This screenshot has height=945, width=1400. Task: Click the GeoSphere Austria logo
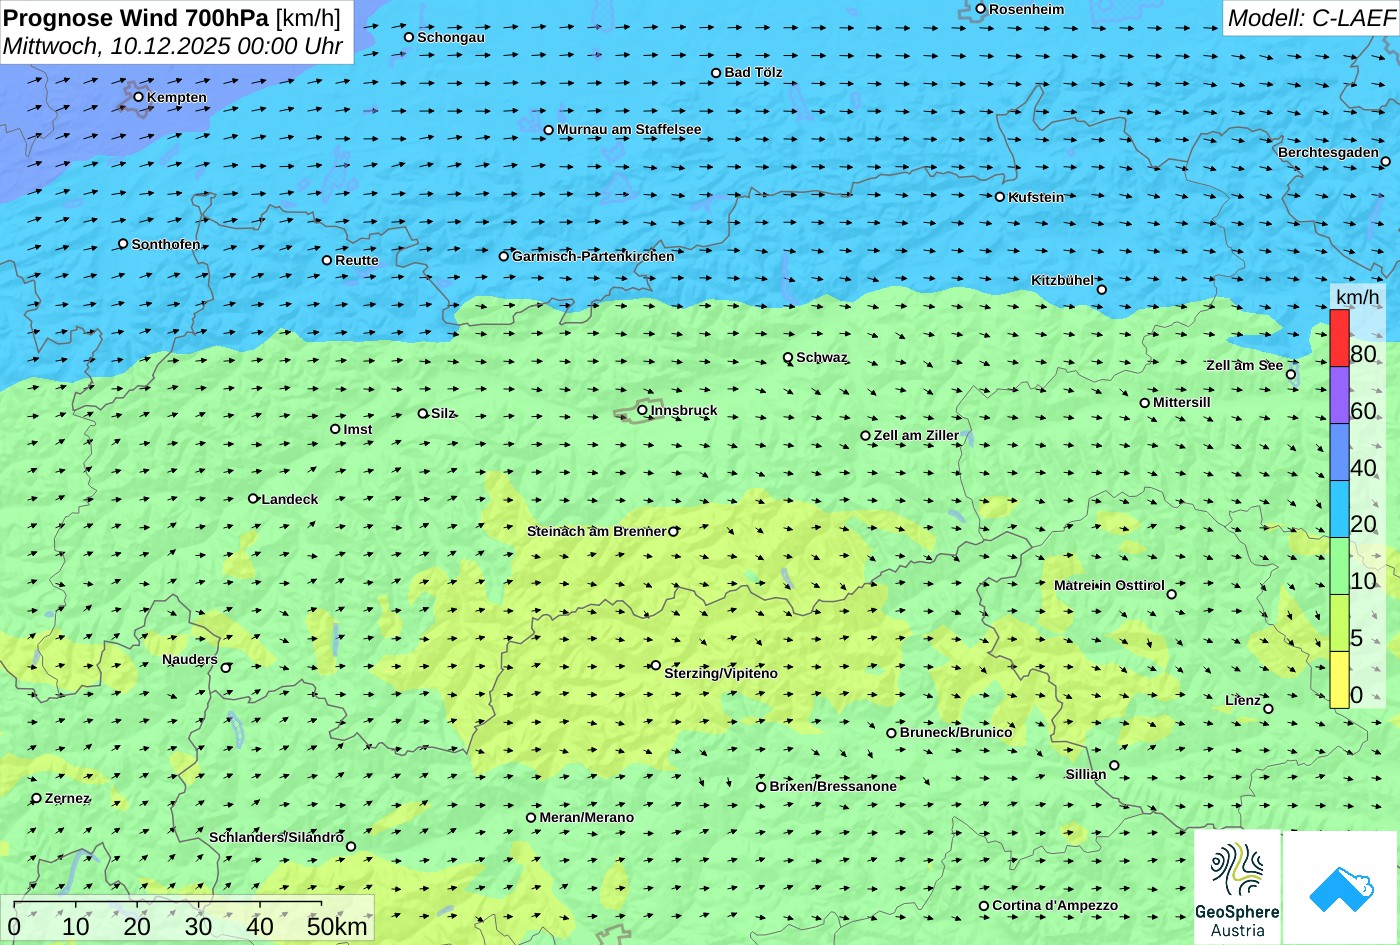click(1237, 888)
